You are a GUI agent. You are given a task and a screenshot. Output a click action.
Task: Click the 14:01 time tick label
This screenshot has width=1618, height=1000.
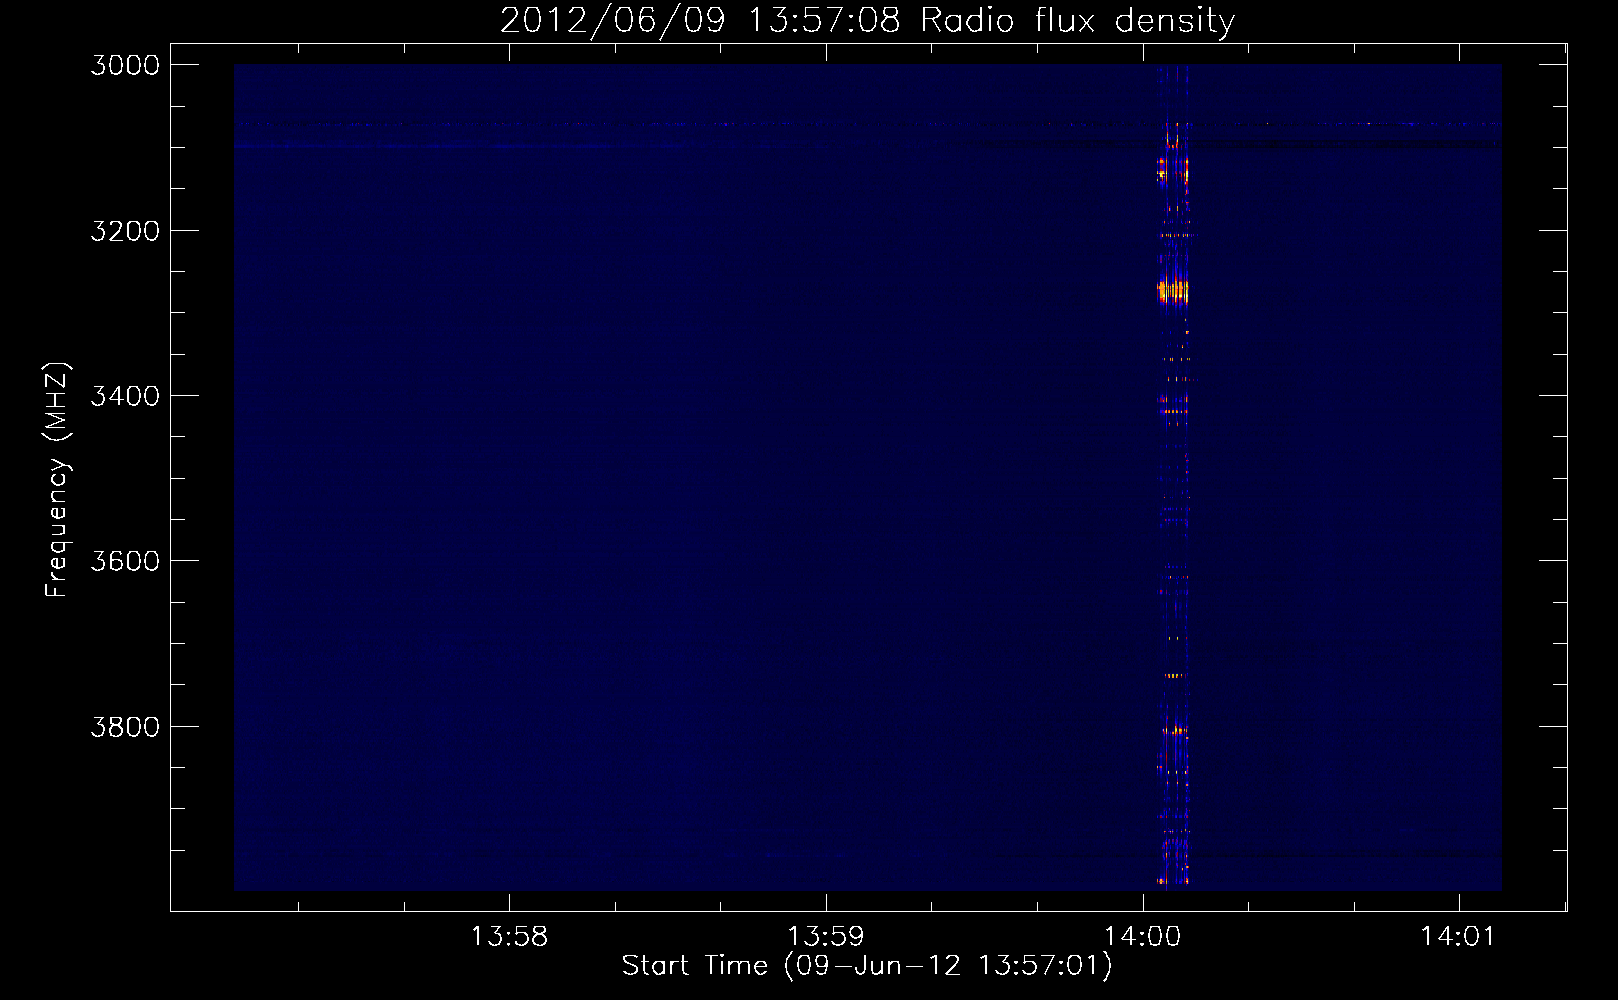[1458, 937]
